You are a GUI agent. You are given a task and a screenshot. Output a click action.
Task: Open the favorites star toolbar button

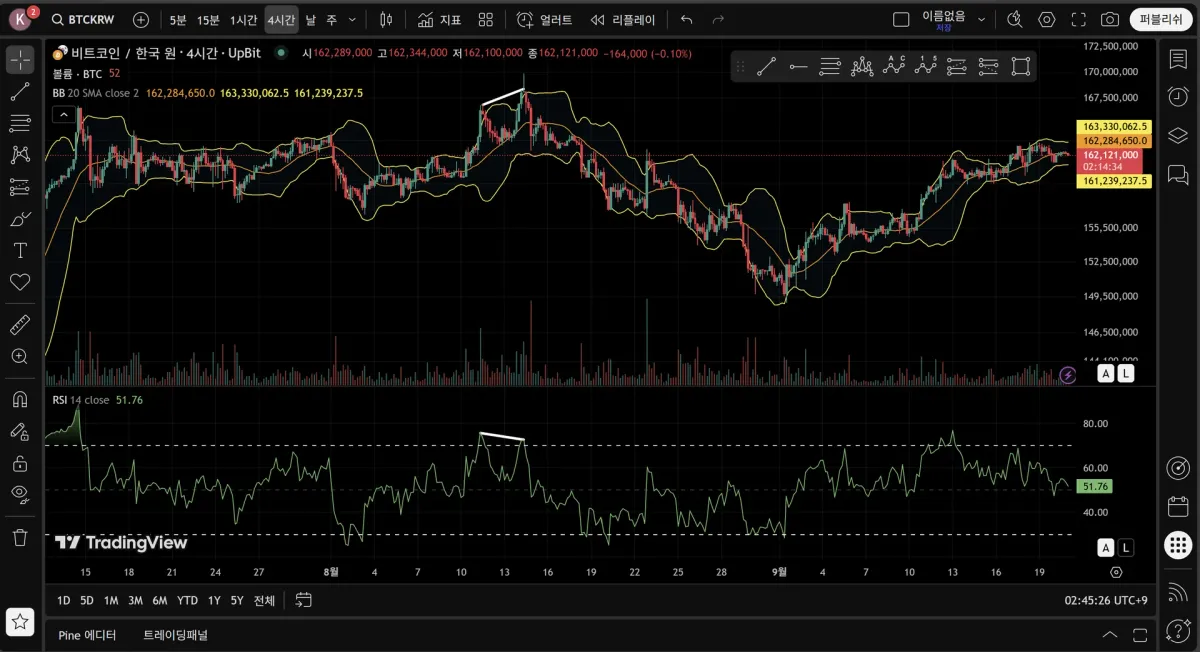(20, 621)
